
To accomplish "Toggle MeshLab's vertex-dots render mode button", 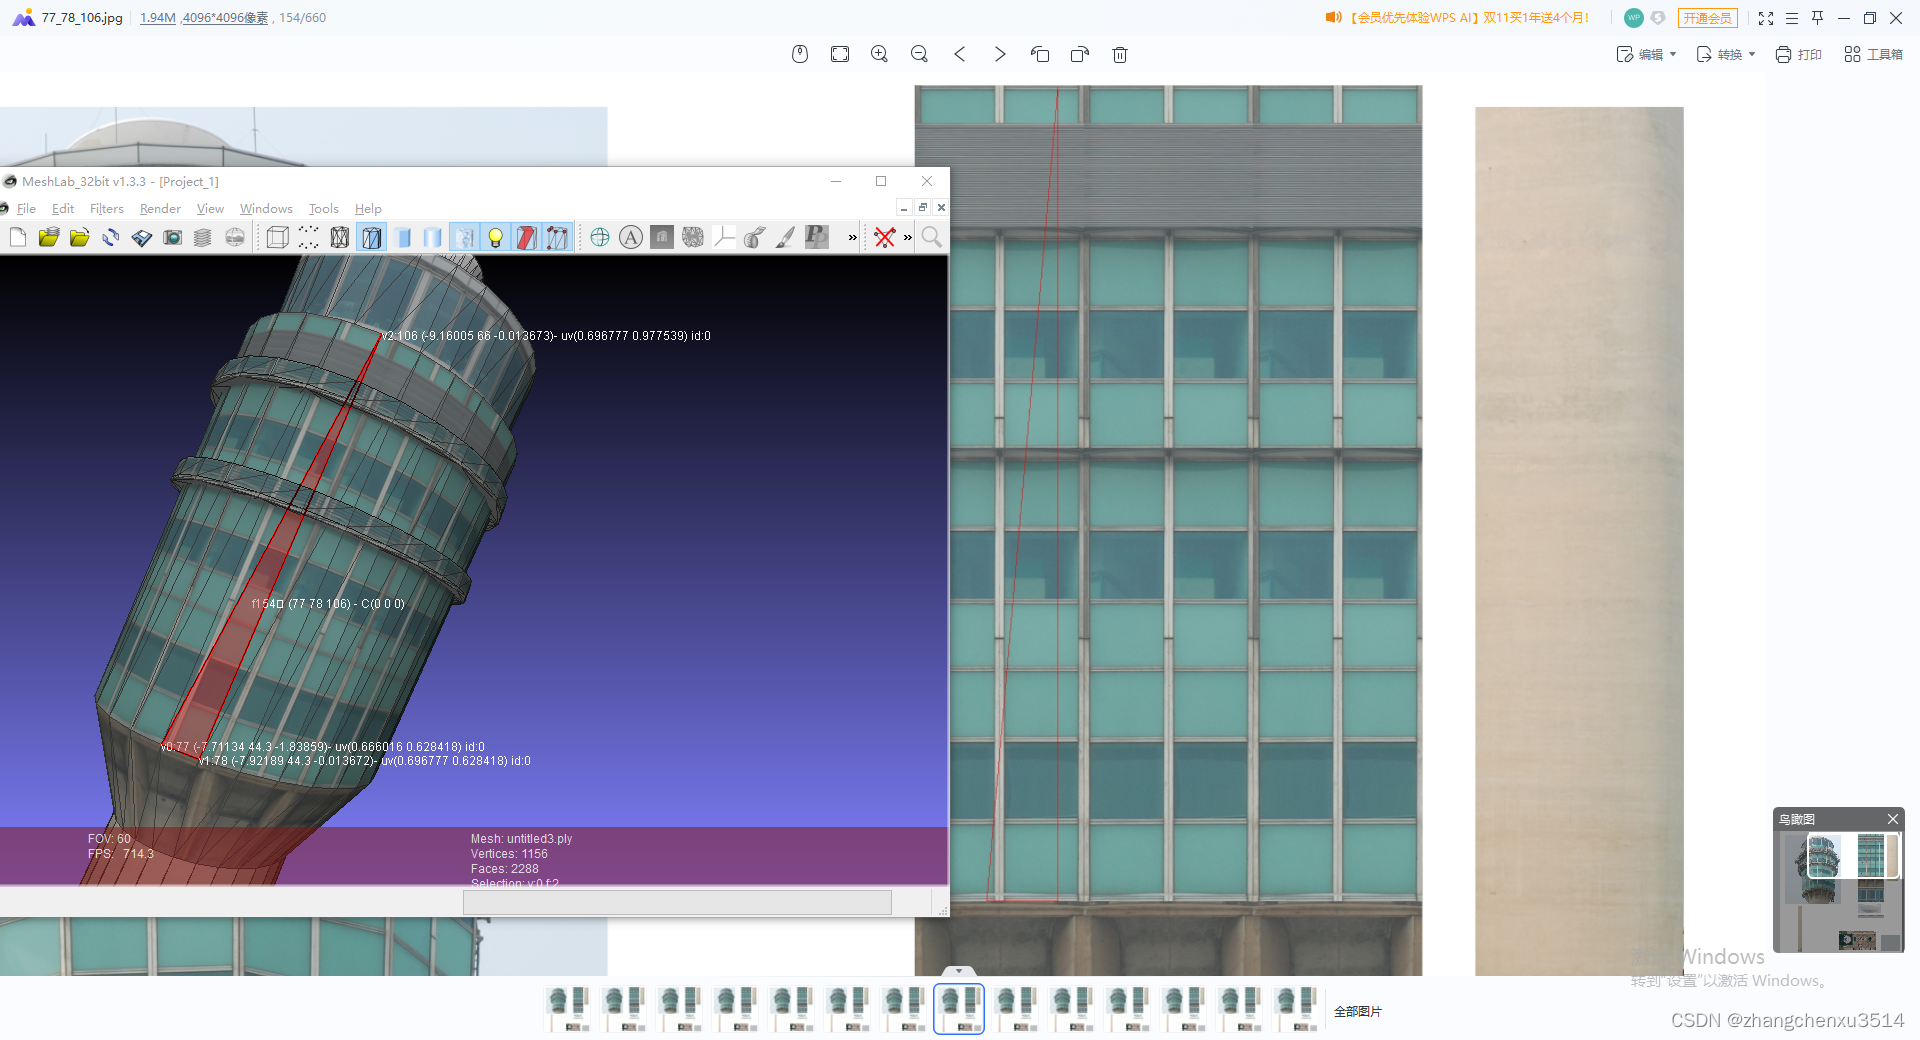I will (x=557, y=237).
